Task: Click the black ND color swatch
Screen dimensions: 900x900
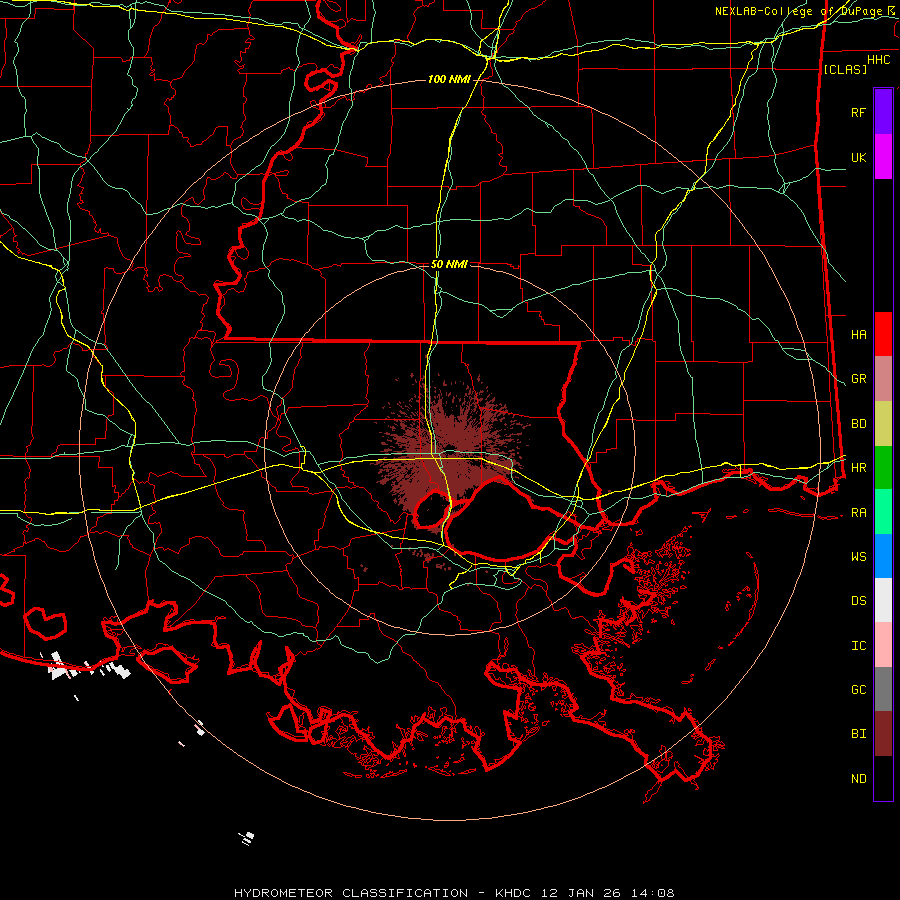Action: coord(883,778)
